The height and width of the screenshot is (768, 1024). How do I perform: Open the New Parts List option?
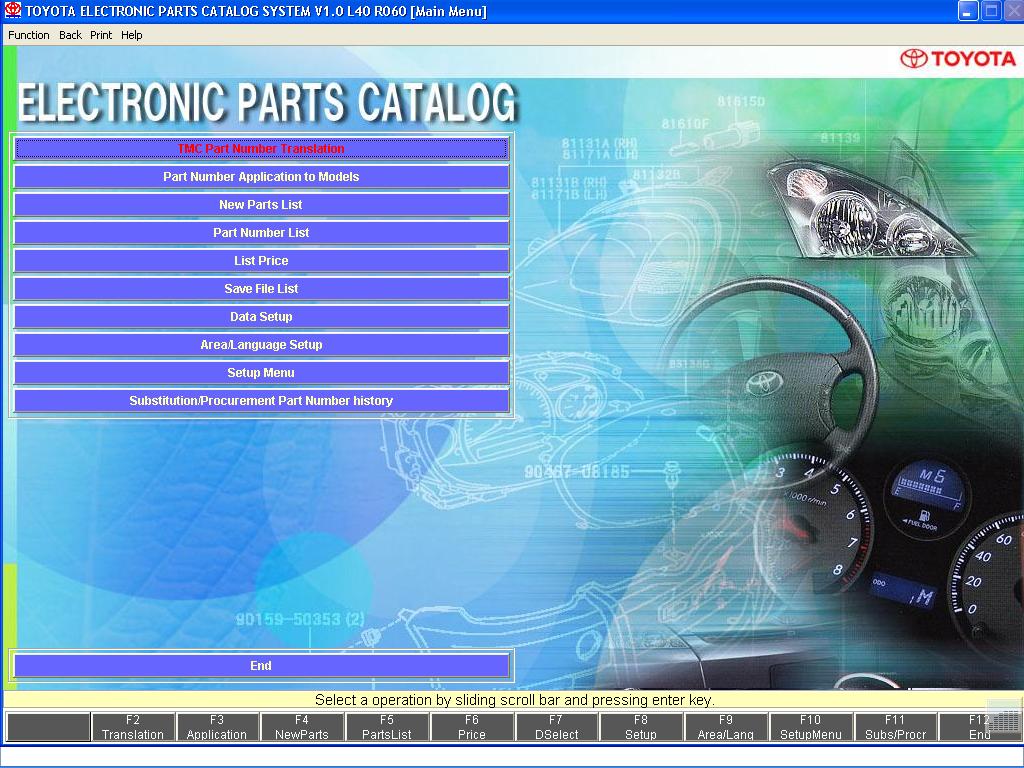click(x=261, y=205)
